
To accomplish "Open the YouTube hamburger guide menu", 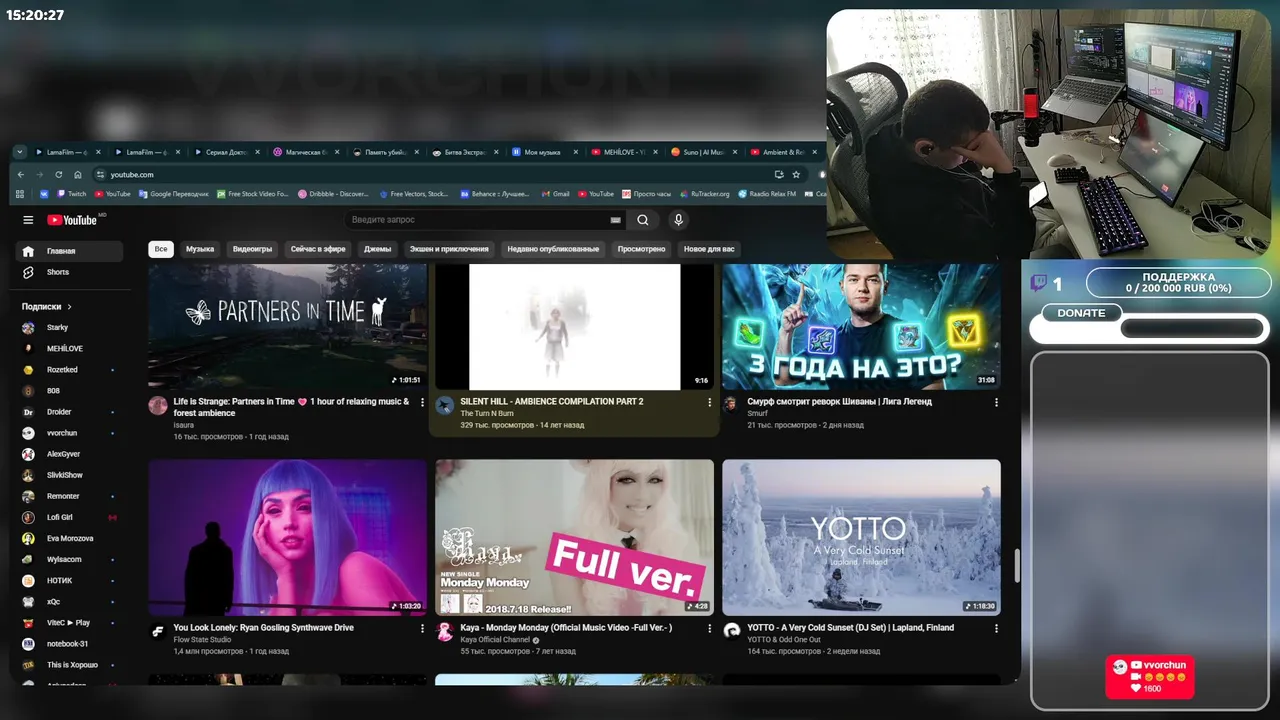I will pyautogui.click(x=28, y=220).
